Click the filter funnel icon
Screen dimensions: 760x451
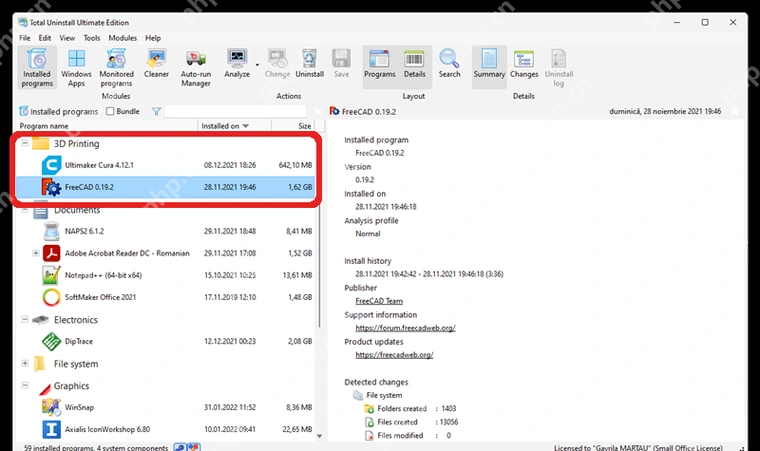pos(156,112)
